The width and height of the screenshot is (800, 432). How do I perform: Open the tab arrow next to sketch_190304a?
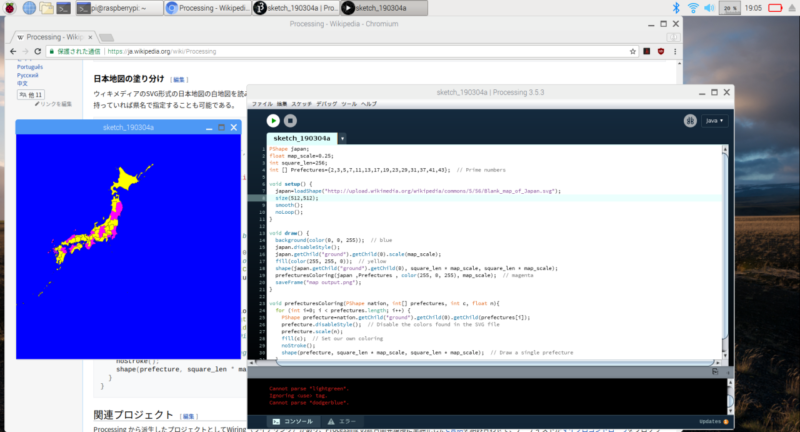point(342,138)
